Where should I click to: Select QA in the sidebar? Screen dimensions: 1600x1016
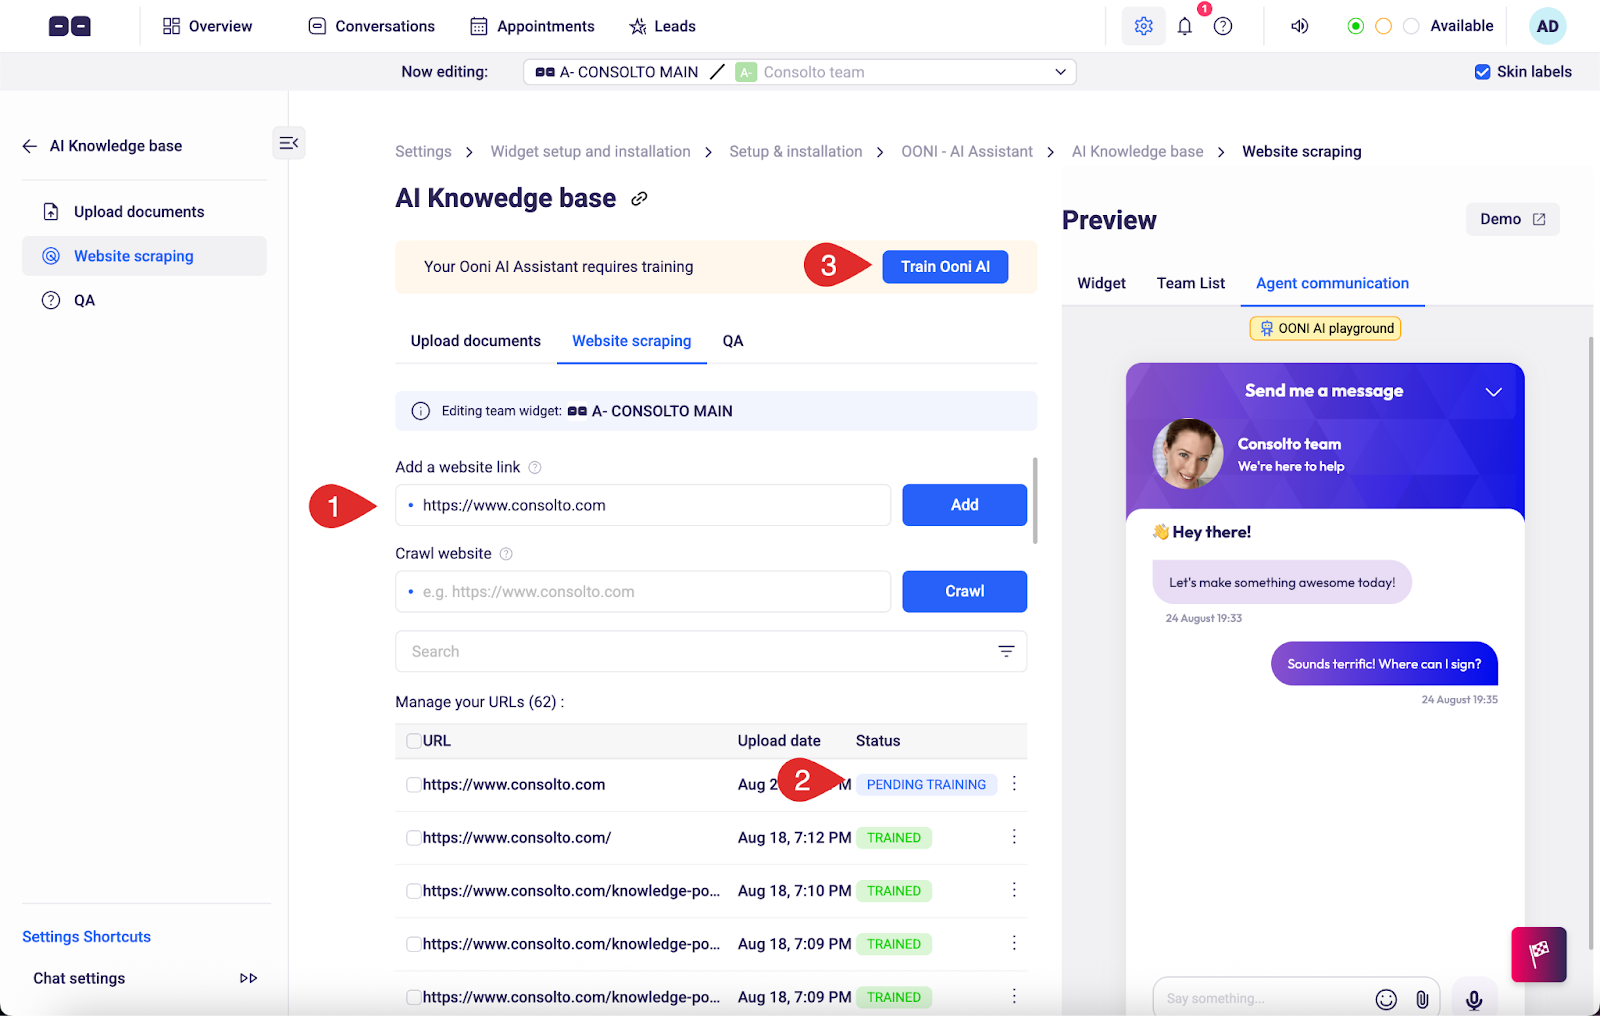[144, 300]
